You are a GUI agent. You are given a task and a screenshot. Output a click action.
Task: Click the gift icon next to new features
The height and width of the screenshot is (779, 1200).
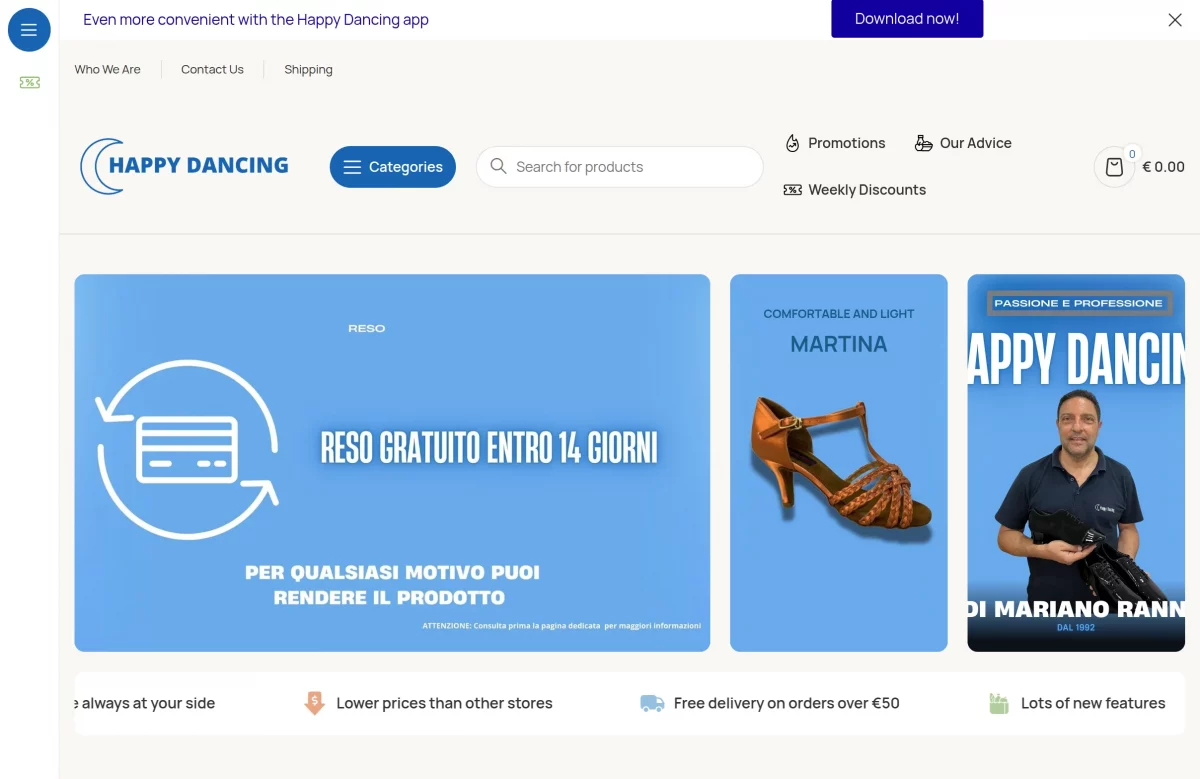click(998, 703)
